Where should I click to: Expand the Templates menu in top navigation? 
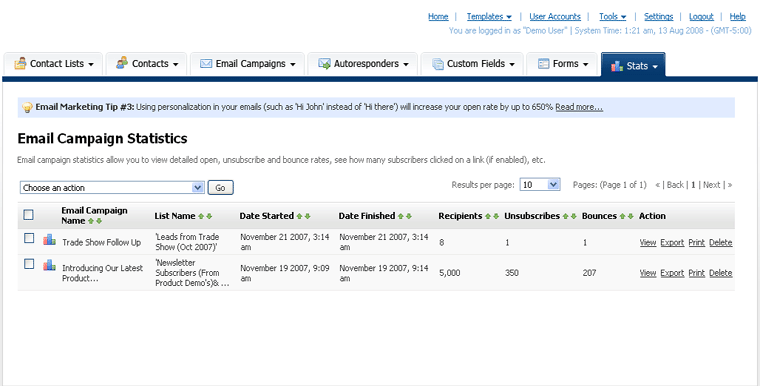489,16
